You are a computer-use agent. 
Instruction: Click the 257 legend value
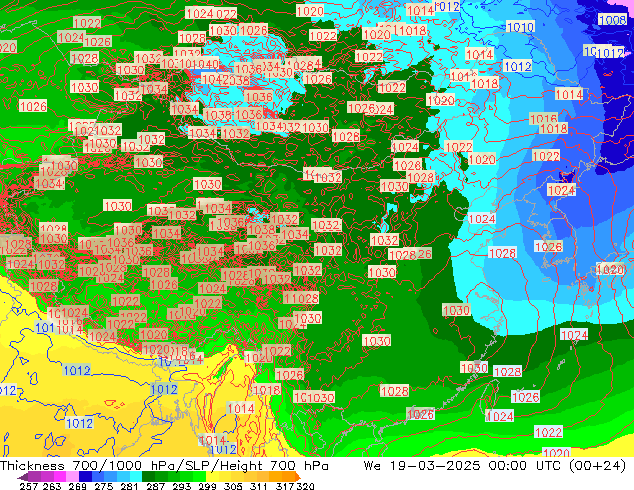click(29, 486)
